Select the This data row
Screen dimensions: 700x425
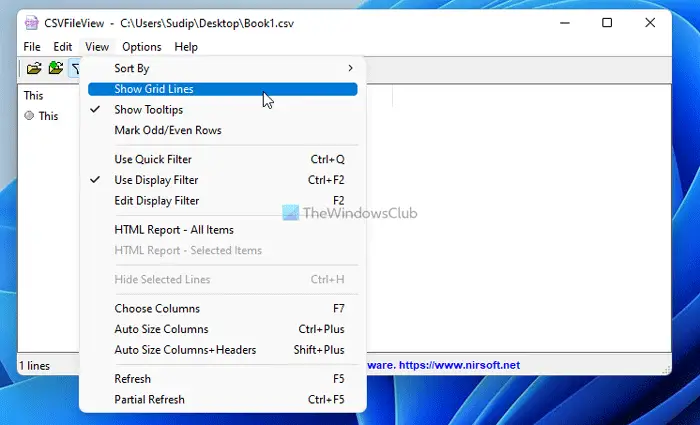pos(48,116)
